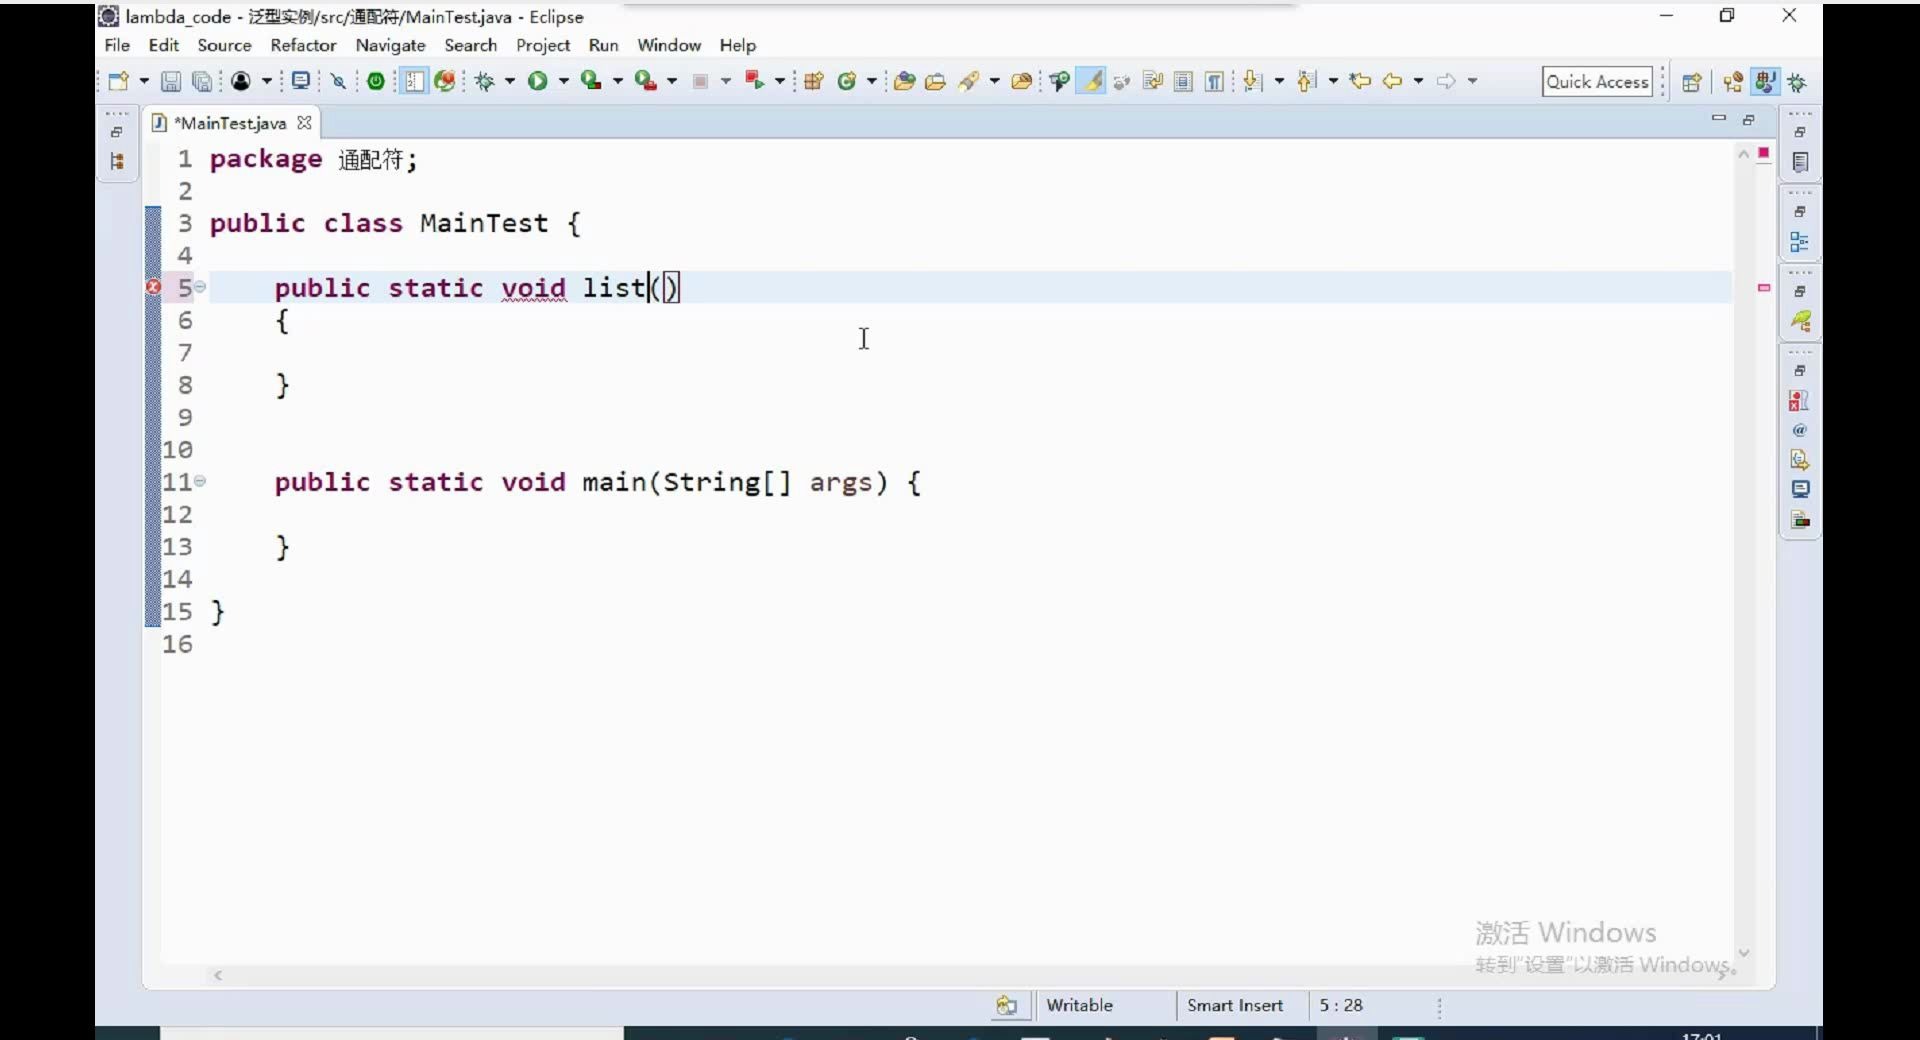This screenshot has height=1040, width=1920.
Task: Open the Coverage dropdown arrow
Action: point(618,81)
